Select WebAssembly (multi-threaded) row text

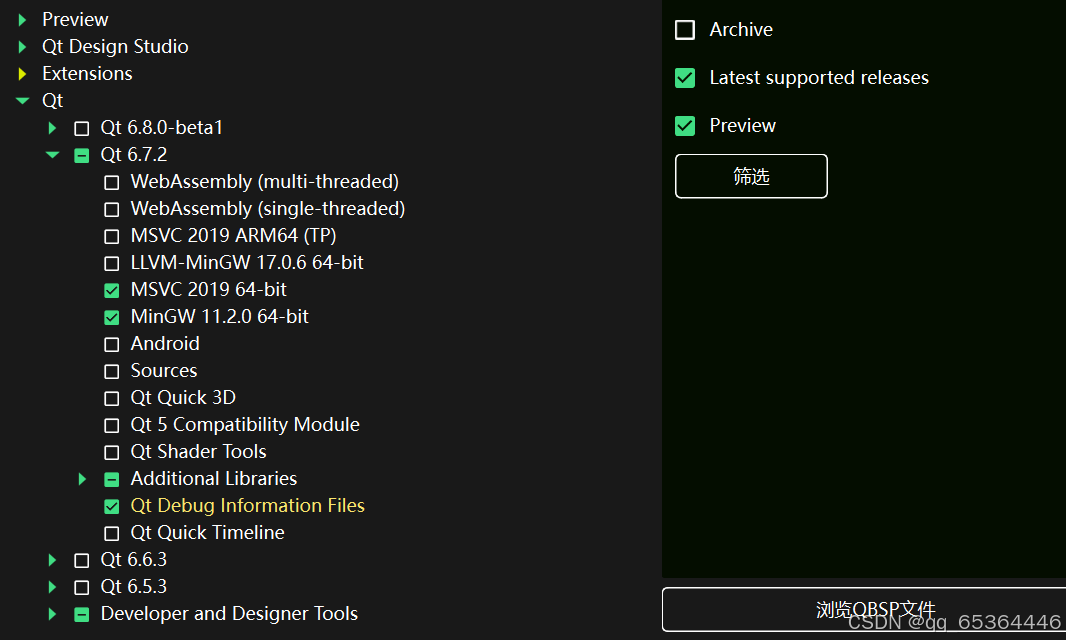(x=264, y=182)
